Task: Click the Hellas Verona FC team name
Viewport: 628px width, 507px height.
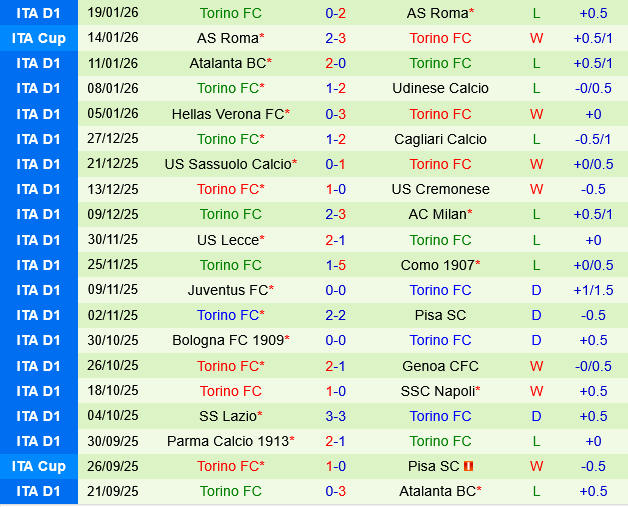Action: coord(227,114)
